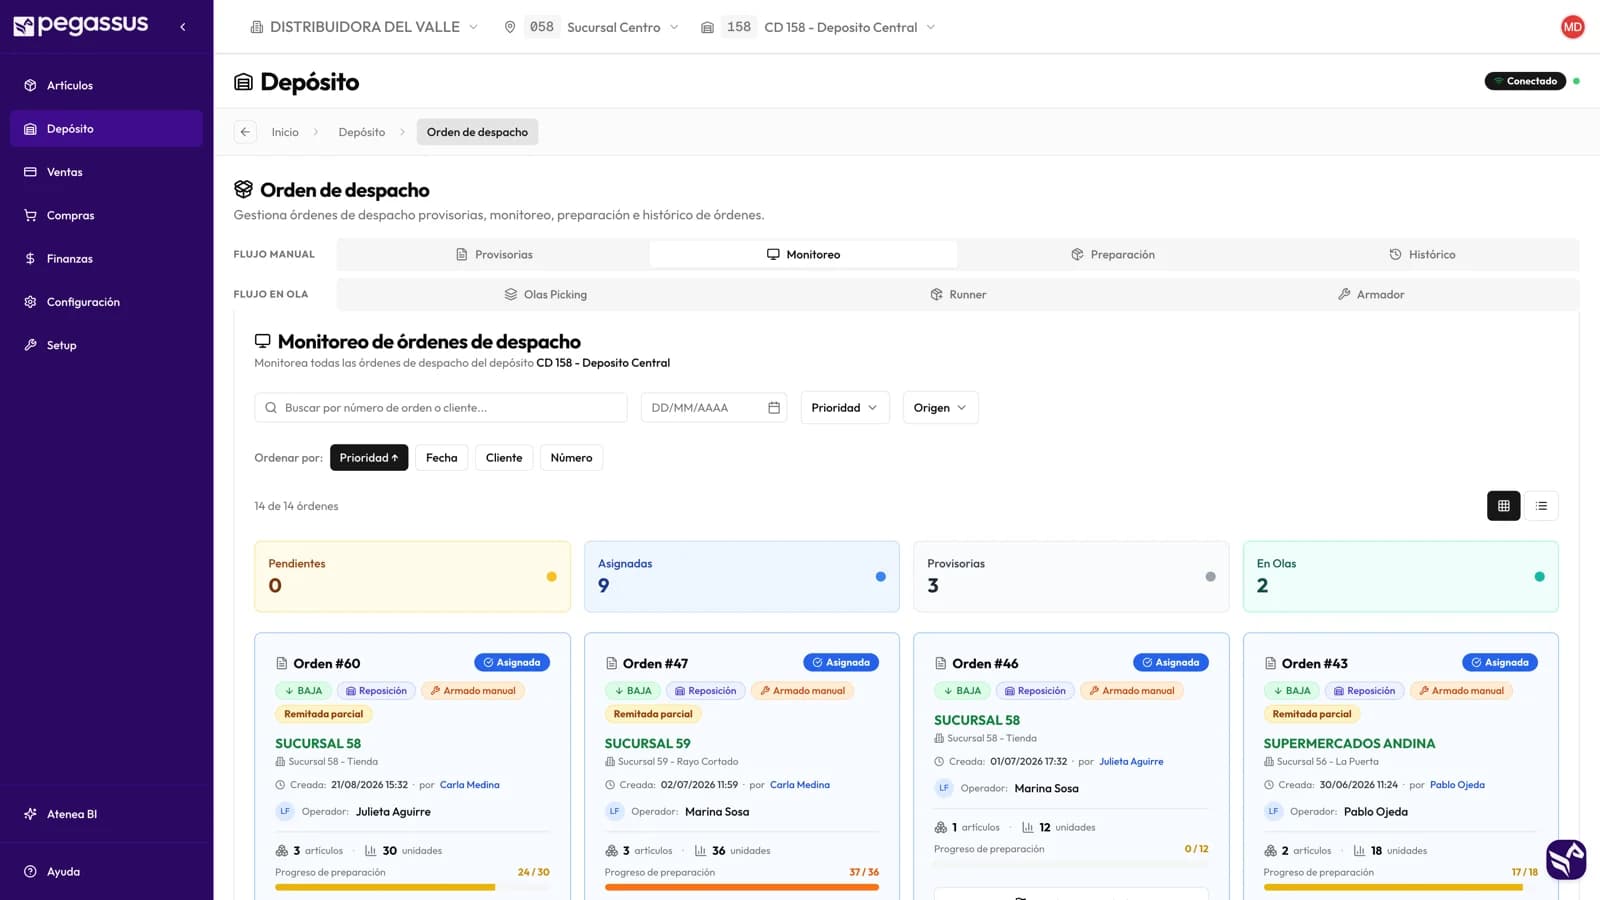The image size is (1600, 900).
Task: Open the Preparación tab
Action: point(1112,255)
